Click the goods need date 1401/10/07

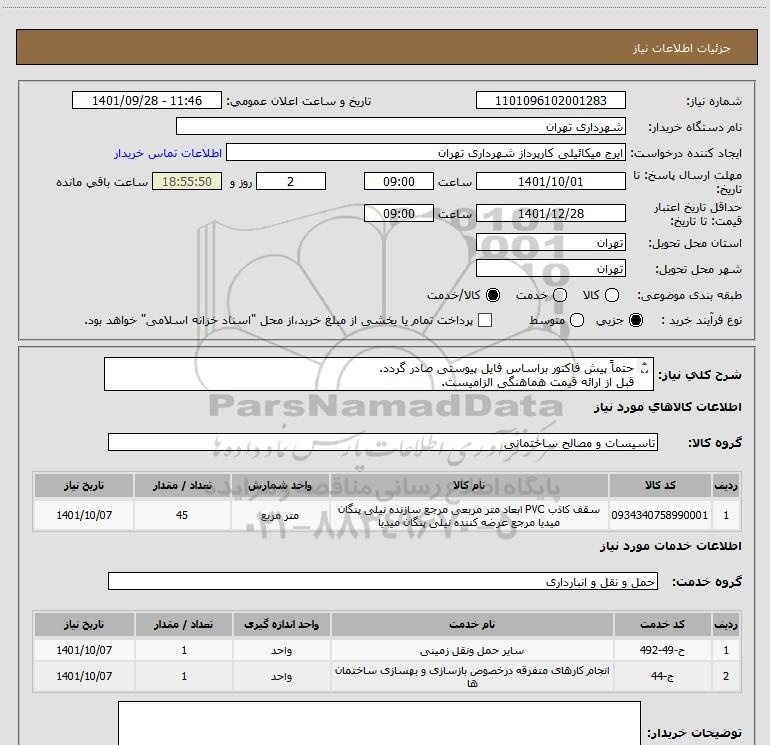point(84,515)
